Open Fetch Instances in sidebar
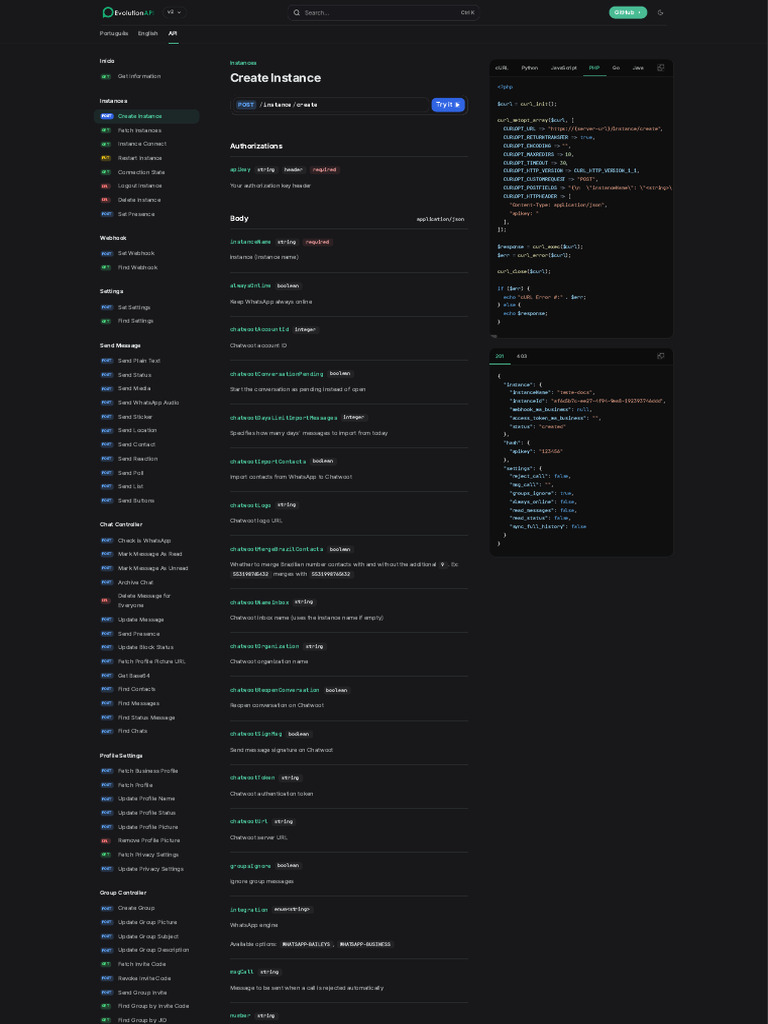 [139, 130]
